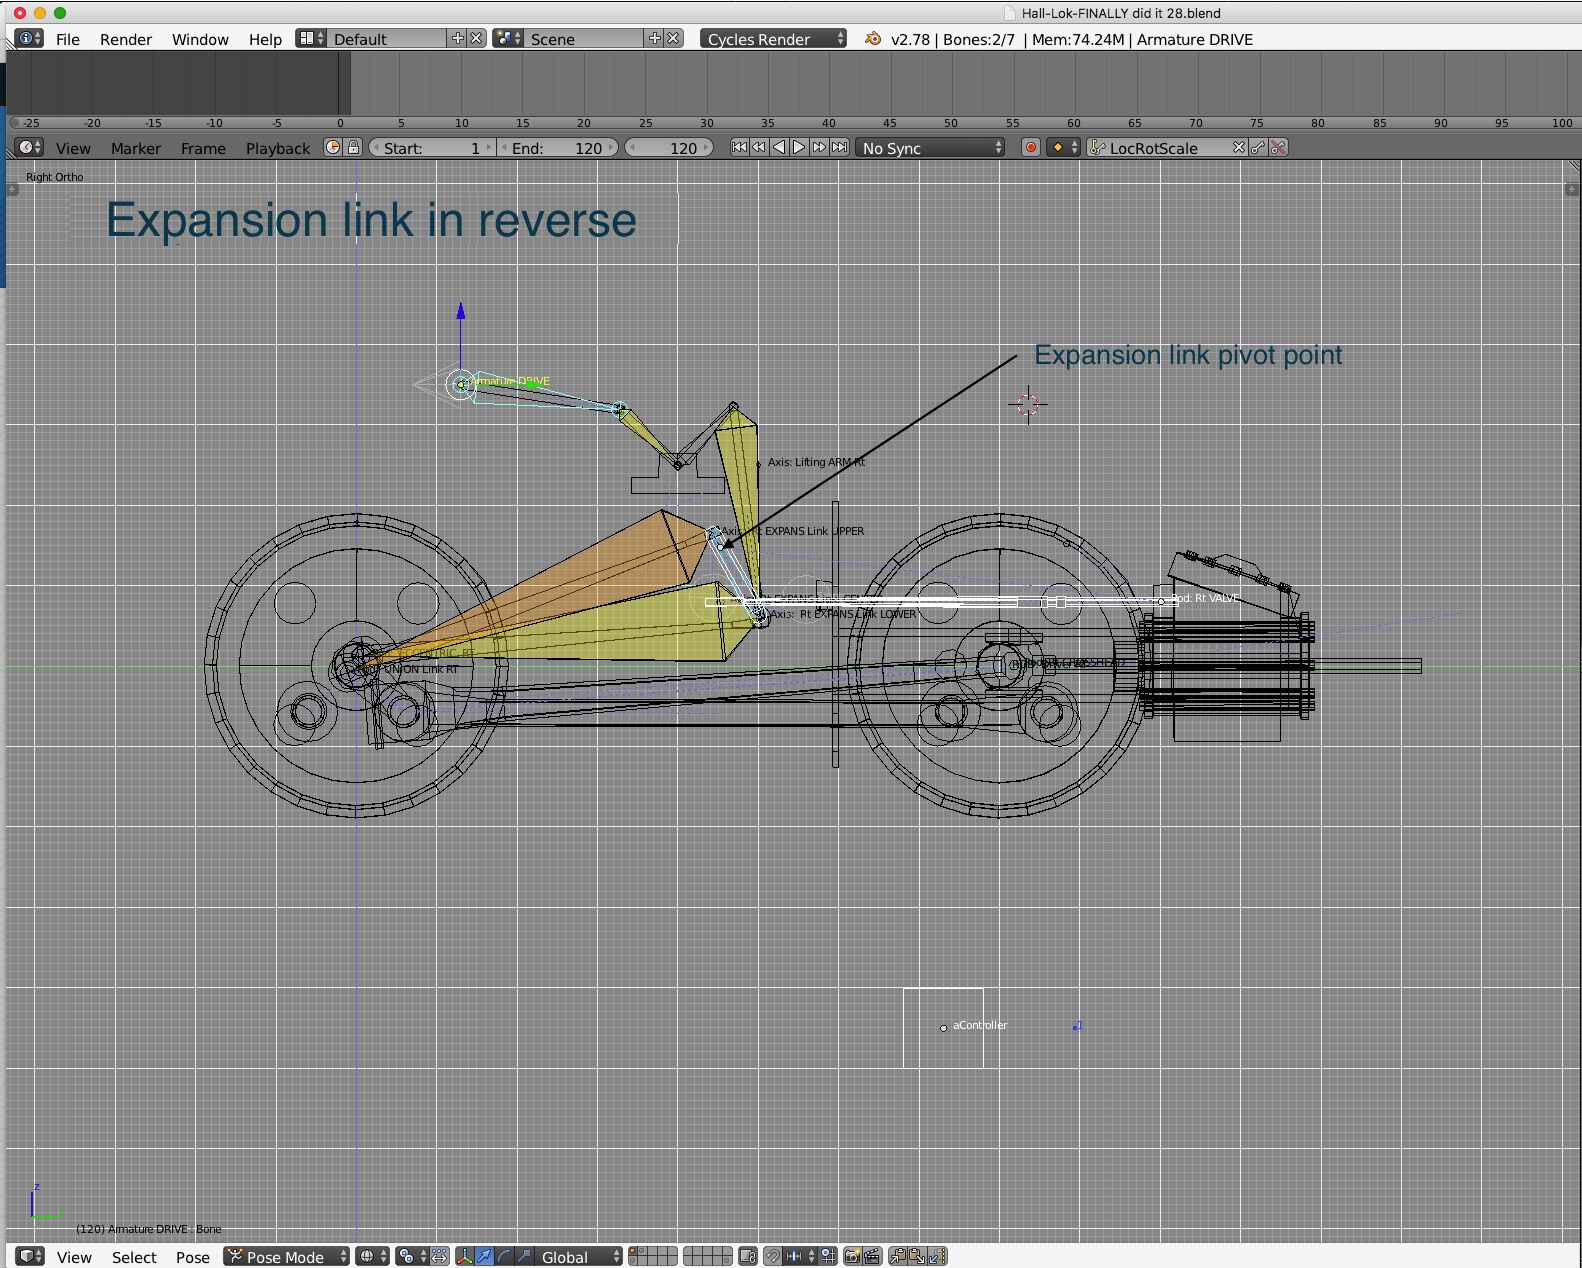Open the timeline View menu
The image size is (1582, 1268).
click(x=73, y=148)
